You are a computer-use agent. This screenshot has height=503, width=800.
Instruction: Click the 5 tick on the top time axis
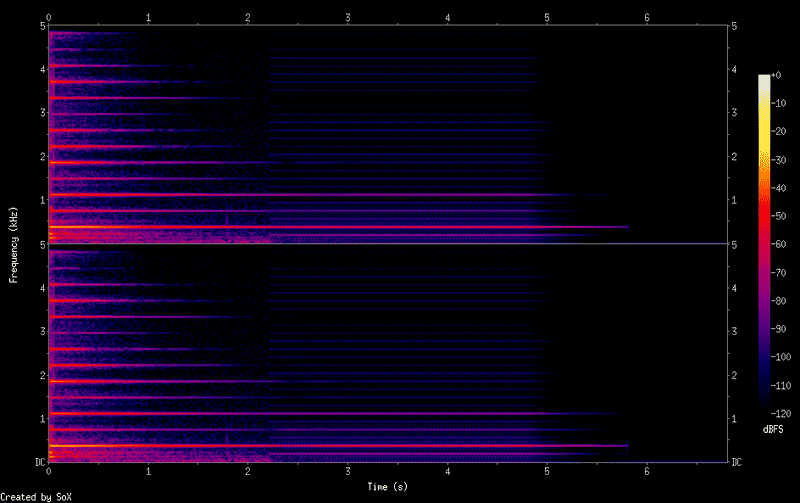pos(547,17)
